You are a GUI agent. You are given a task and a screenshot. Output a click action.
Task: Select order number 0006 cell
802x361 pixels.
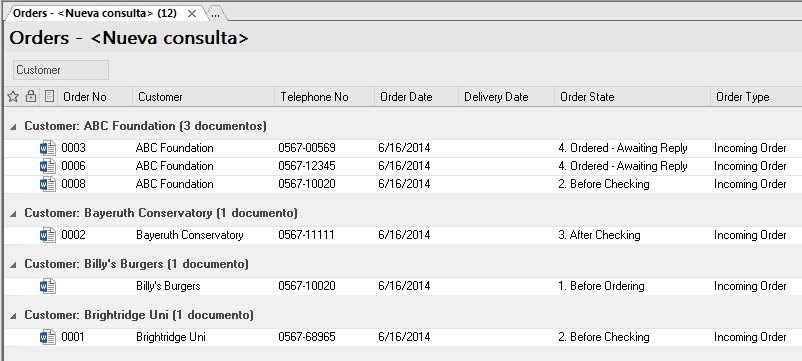coord(74,166)
